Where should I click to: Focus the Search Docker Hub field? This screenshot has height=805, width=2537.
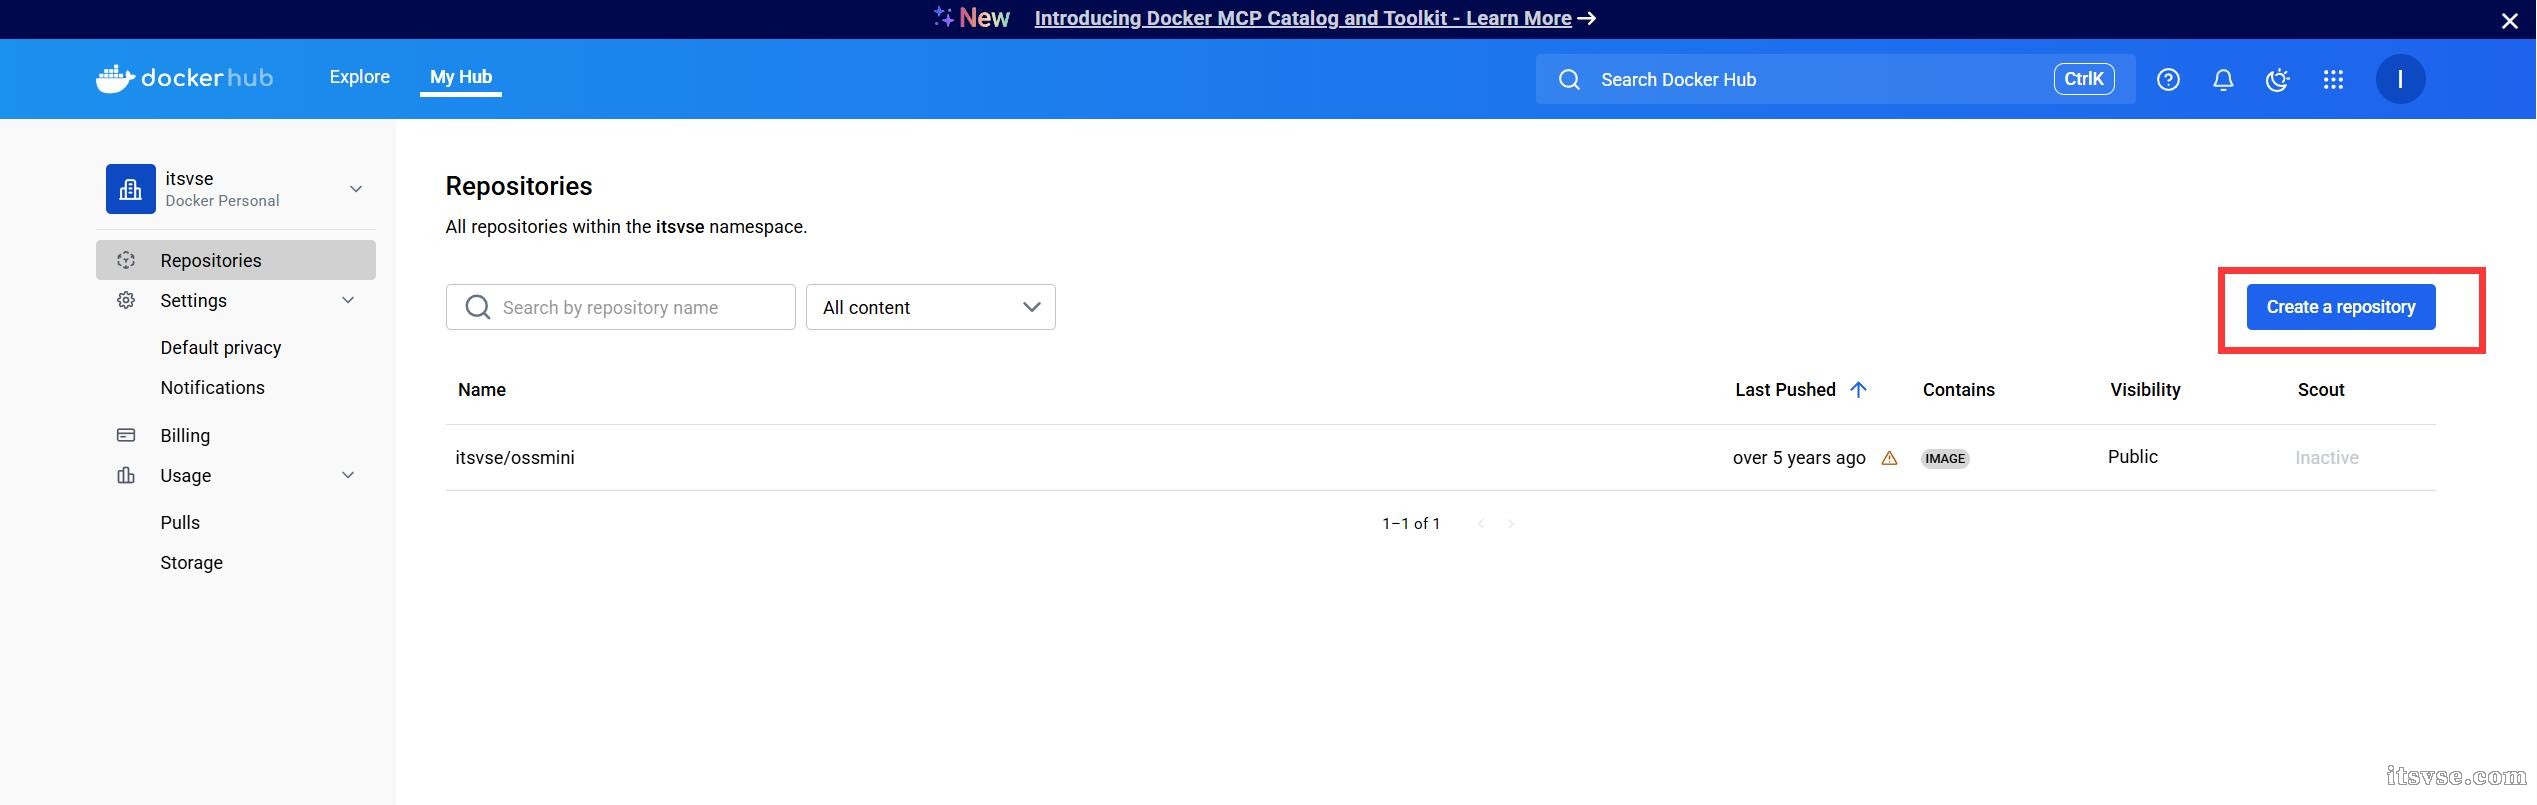coord(1835,79)
